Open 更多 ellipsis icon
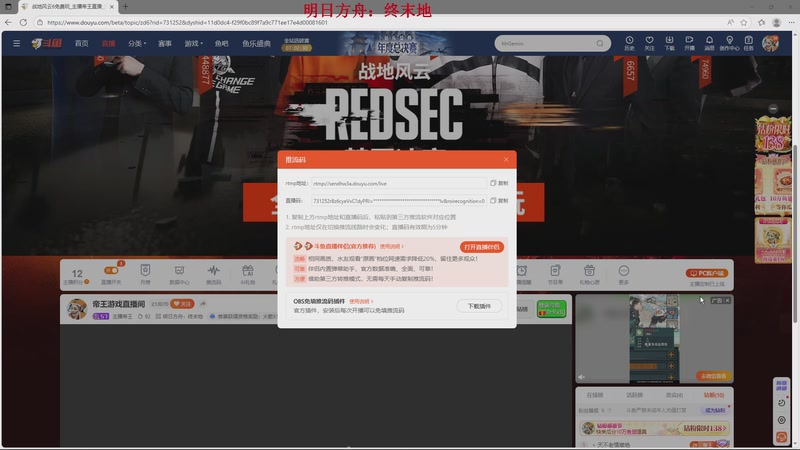 tap(623, 274)
